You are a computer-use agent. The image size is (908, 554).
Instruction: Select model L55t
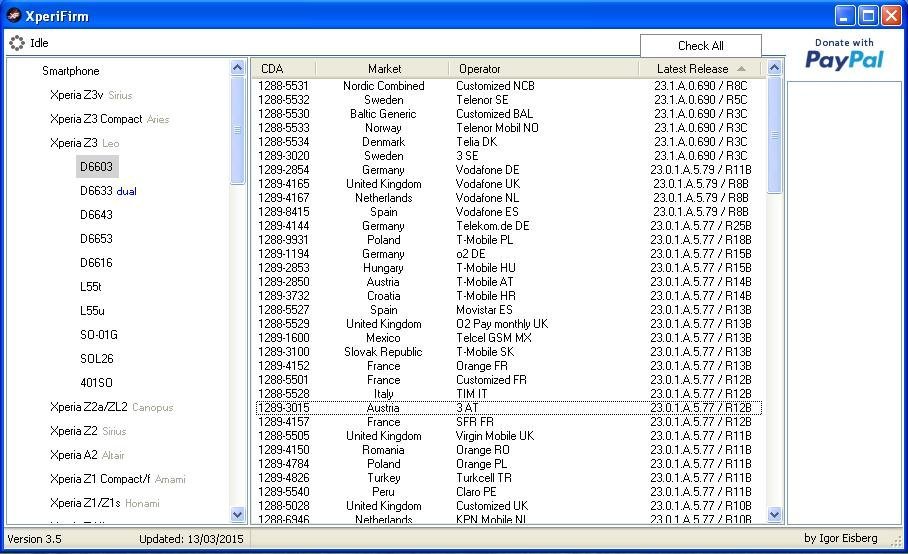pyautogui.click(x=91, y=287)
